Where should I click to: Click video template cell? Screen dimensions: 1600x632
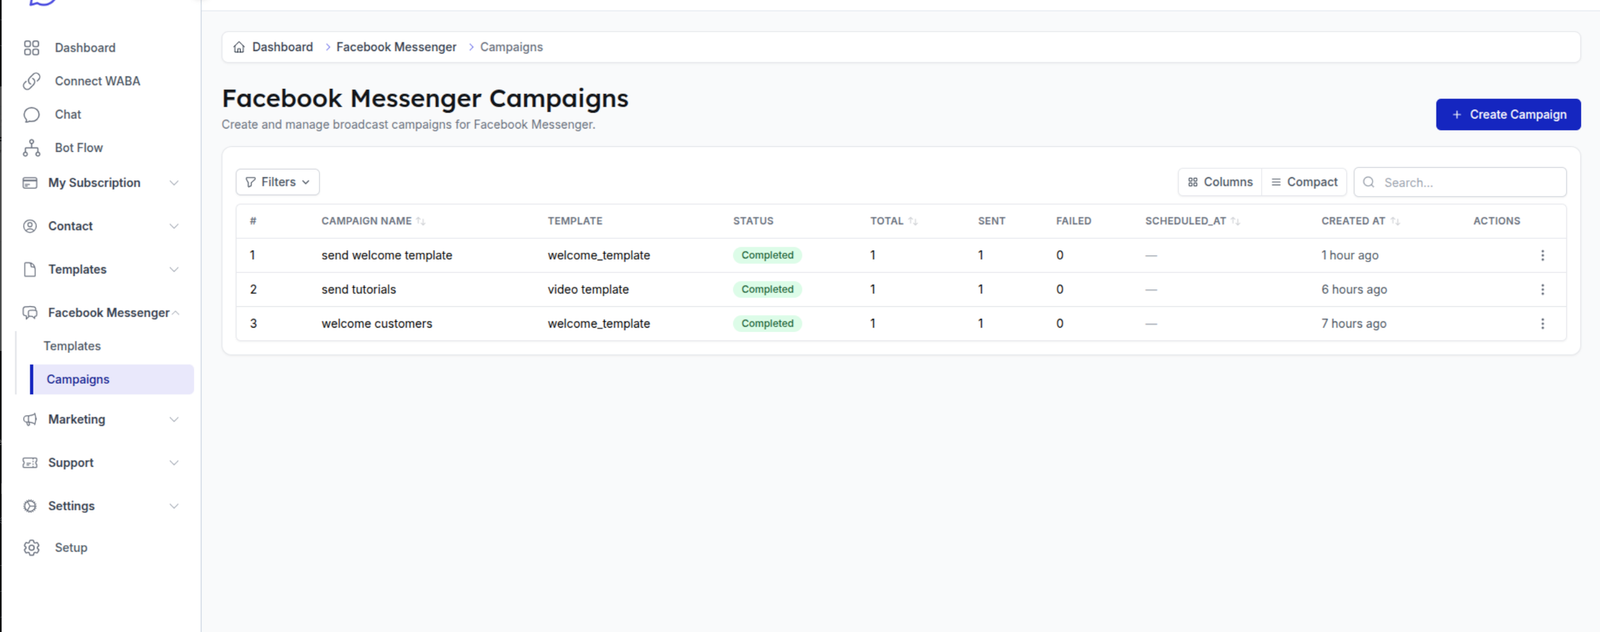[x=588, y=289]
